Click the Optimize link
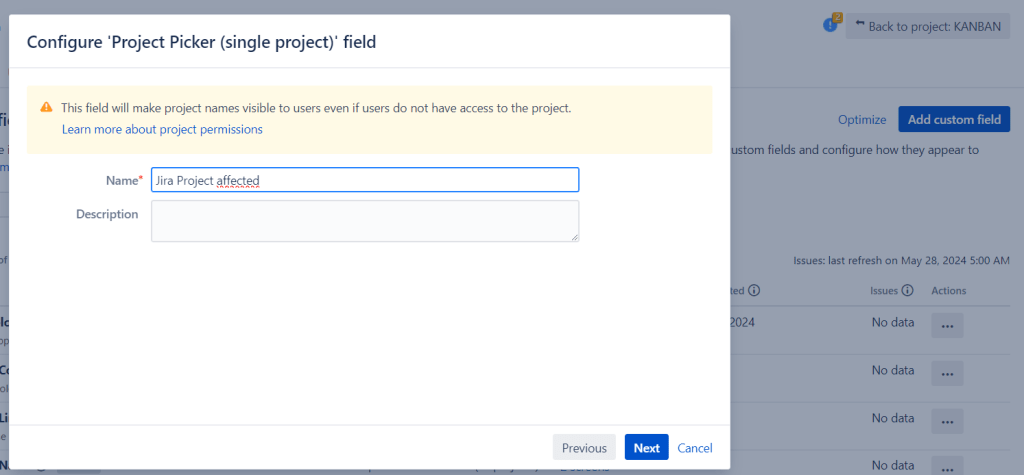This screenshot has height=475, width=1024. pos(862,120)
